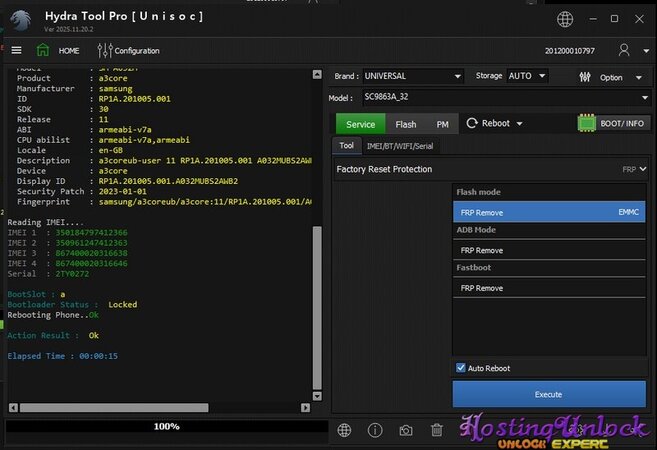Click the info icon in bottom toolbar

pyautogui.click(x=375, y=430)
